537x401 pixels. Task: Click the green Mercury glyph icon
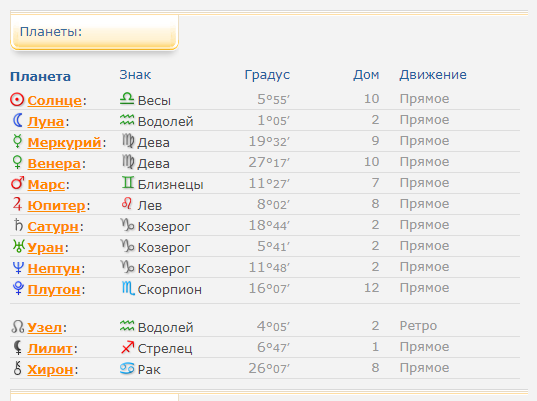(x=17, y=141)
